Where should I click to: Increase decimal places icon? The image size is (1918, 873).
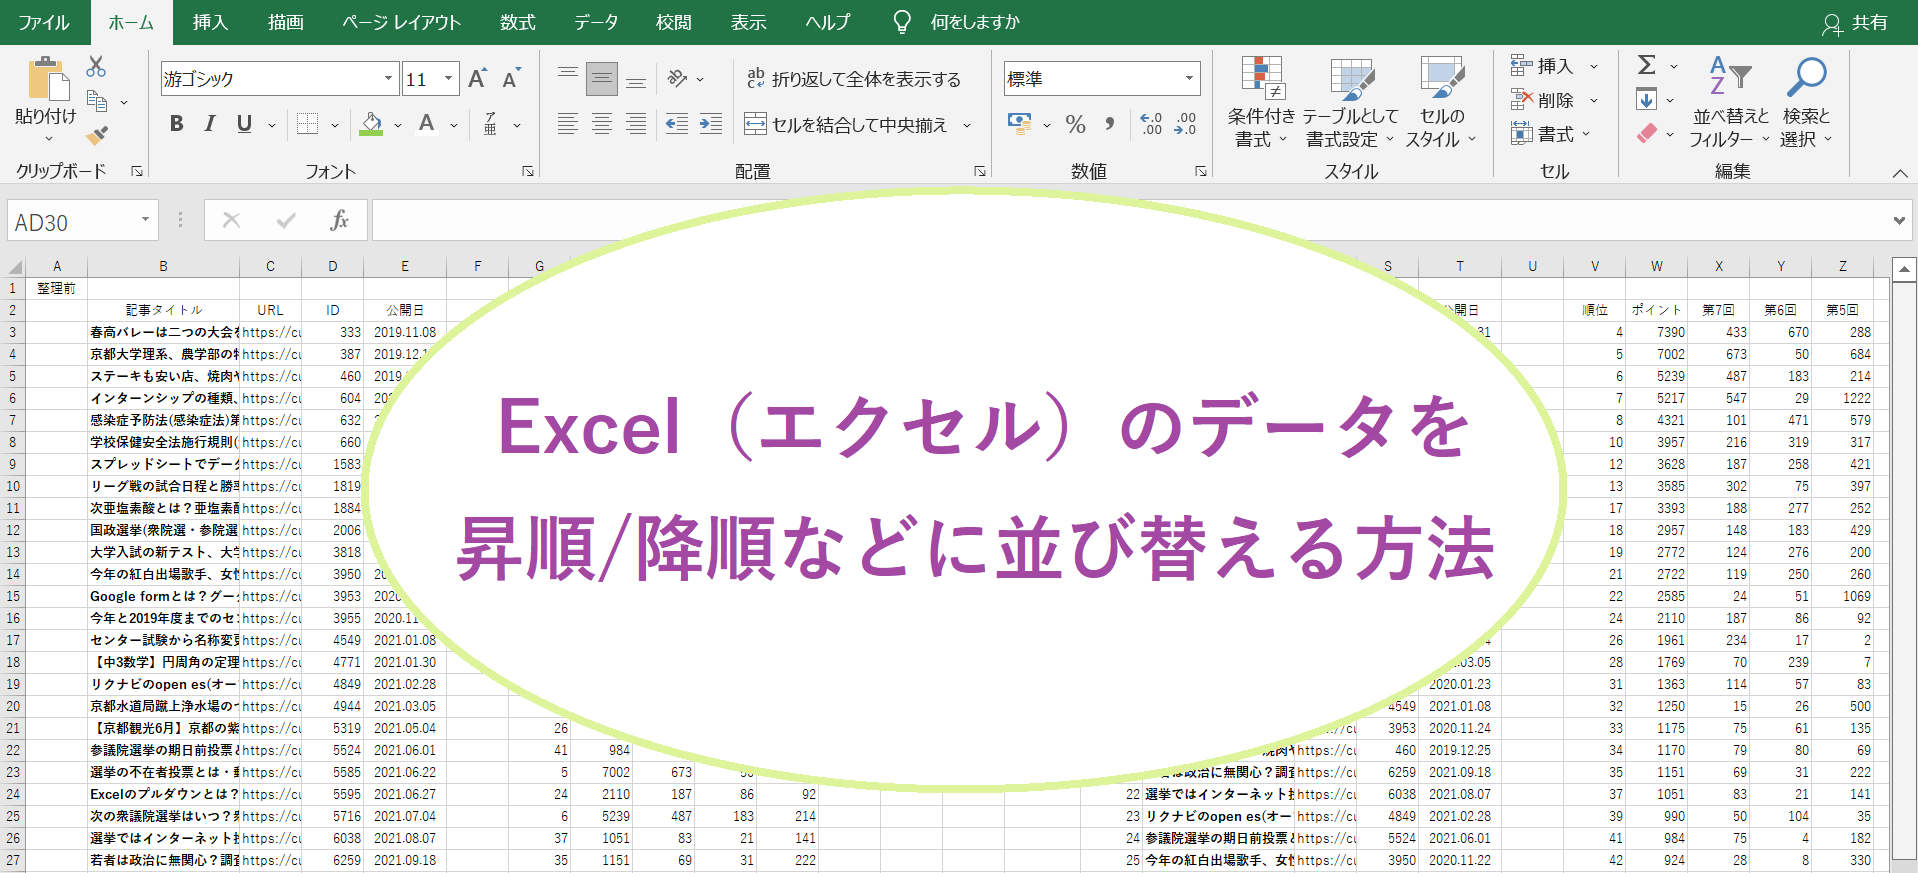click(1152, 124)
